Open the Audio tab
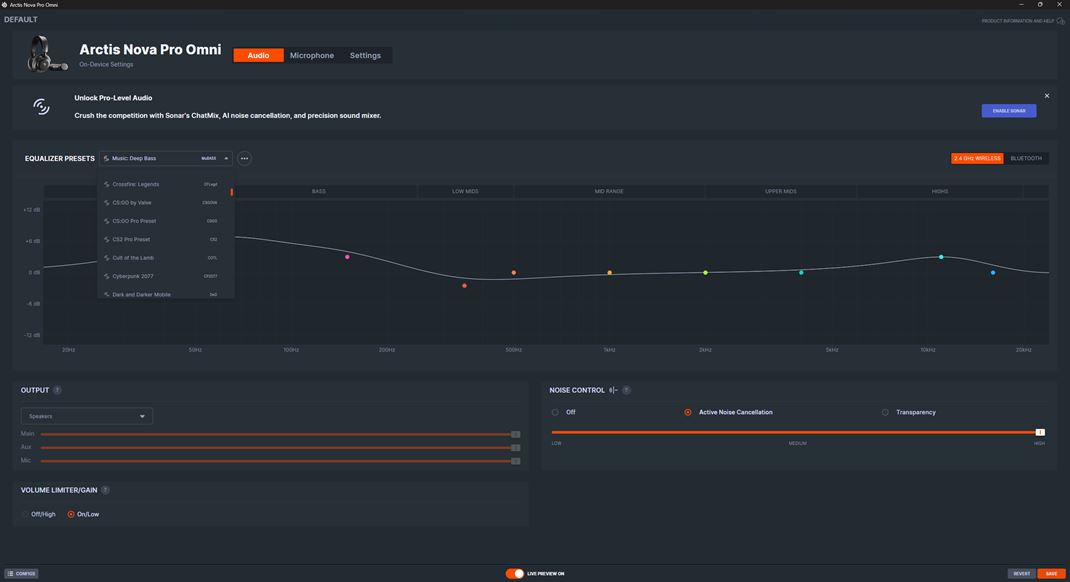This screenshot has width=1070, height=582. (x=259, y=55)
